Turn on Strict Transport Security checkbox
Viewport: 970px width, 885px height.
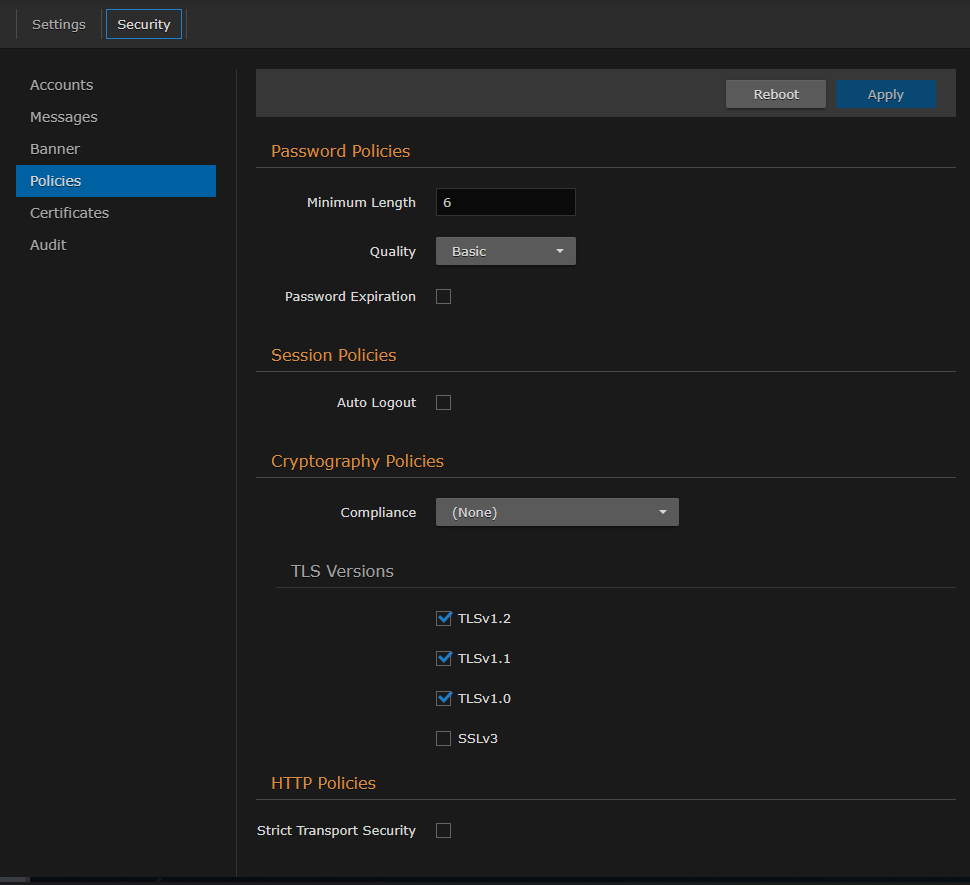tap(444, 831)
